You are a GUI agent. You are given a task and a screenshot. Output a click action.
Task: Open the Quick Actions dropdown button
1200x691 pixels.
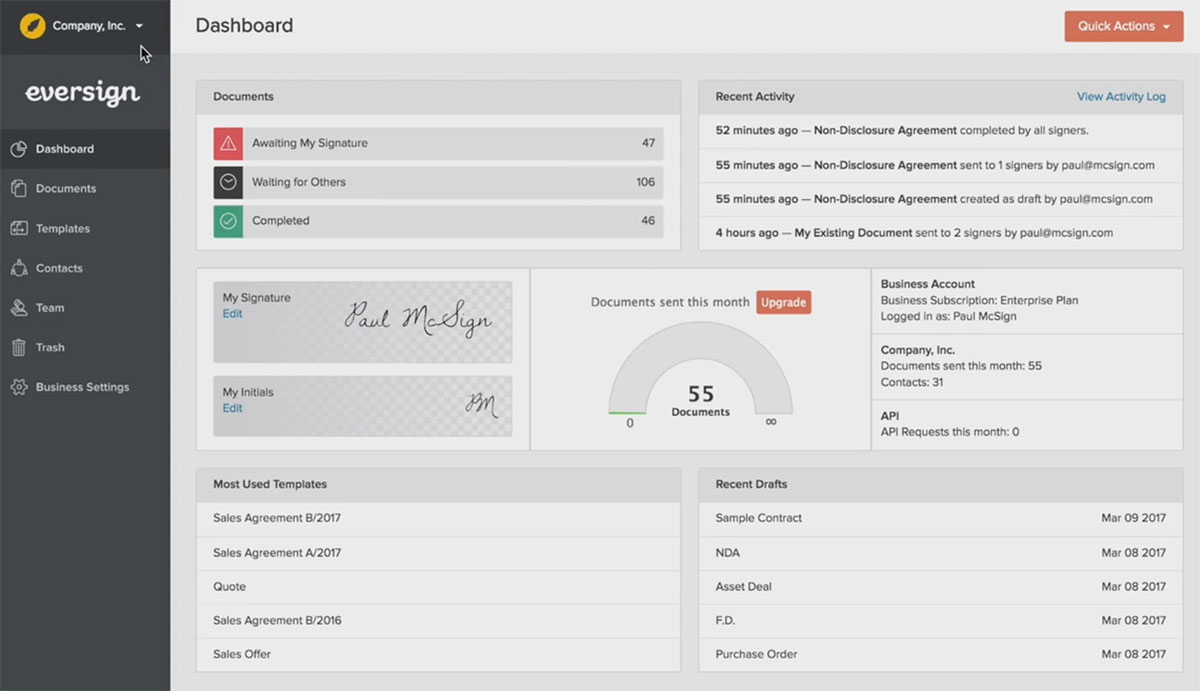click(x=1124, y=26)
